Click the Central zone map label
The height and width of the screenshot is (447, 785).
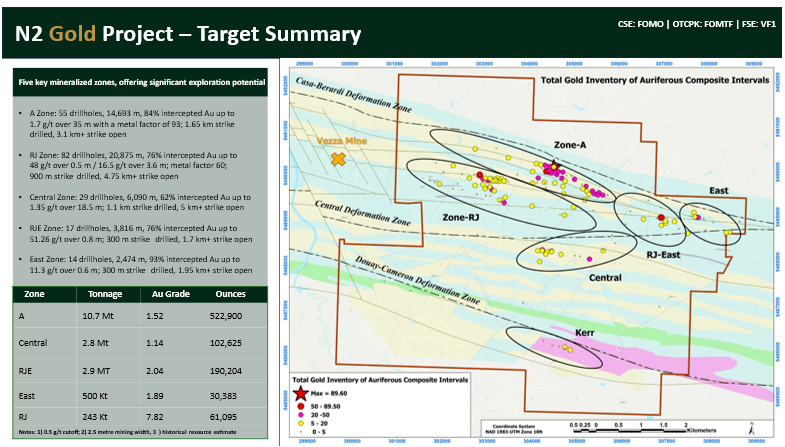coord(606,277)
